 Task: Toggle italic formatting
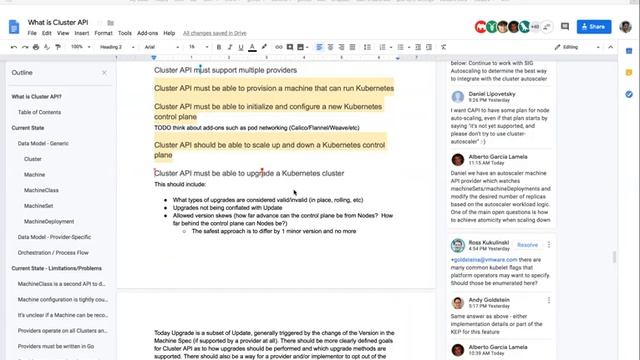[x=230, y=47]
